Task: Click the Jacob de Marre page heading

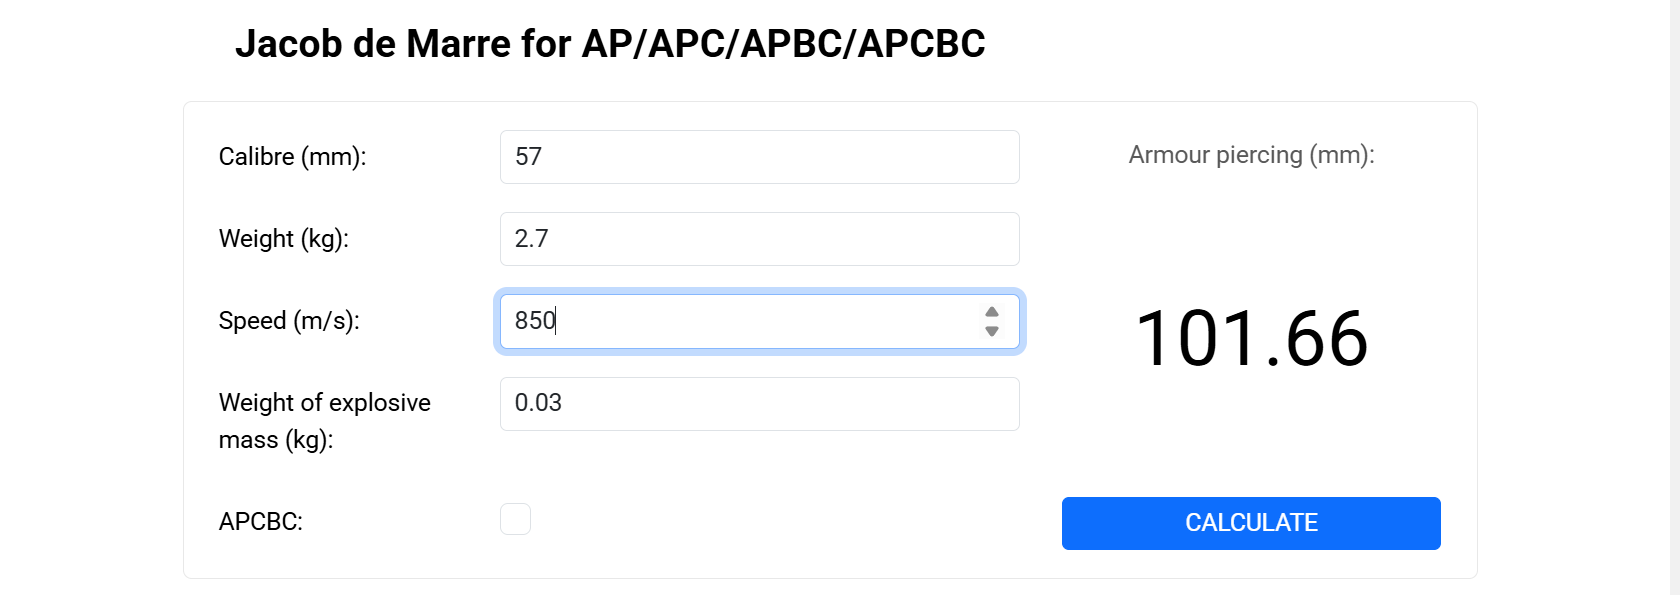Action: pos(610,44)
